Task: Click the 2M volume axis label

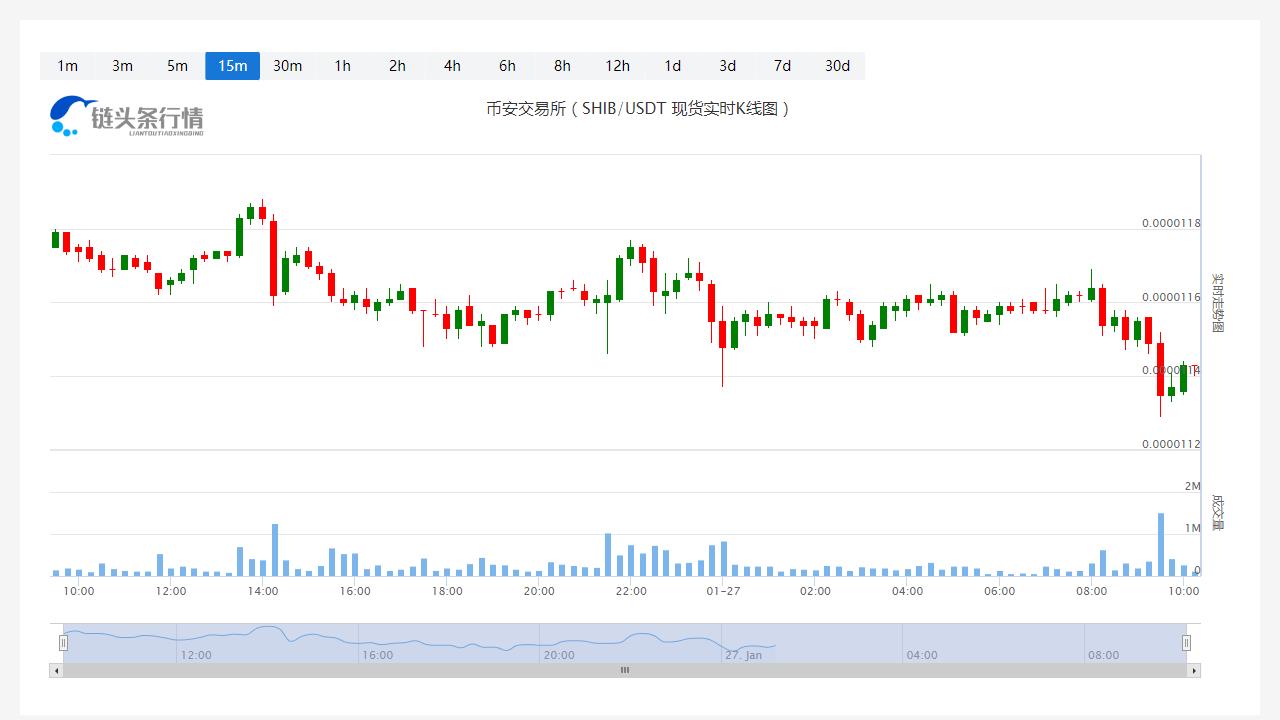Action: point(1192,486)
